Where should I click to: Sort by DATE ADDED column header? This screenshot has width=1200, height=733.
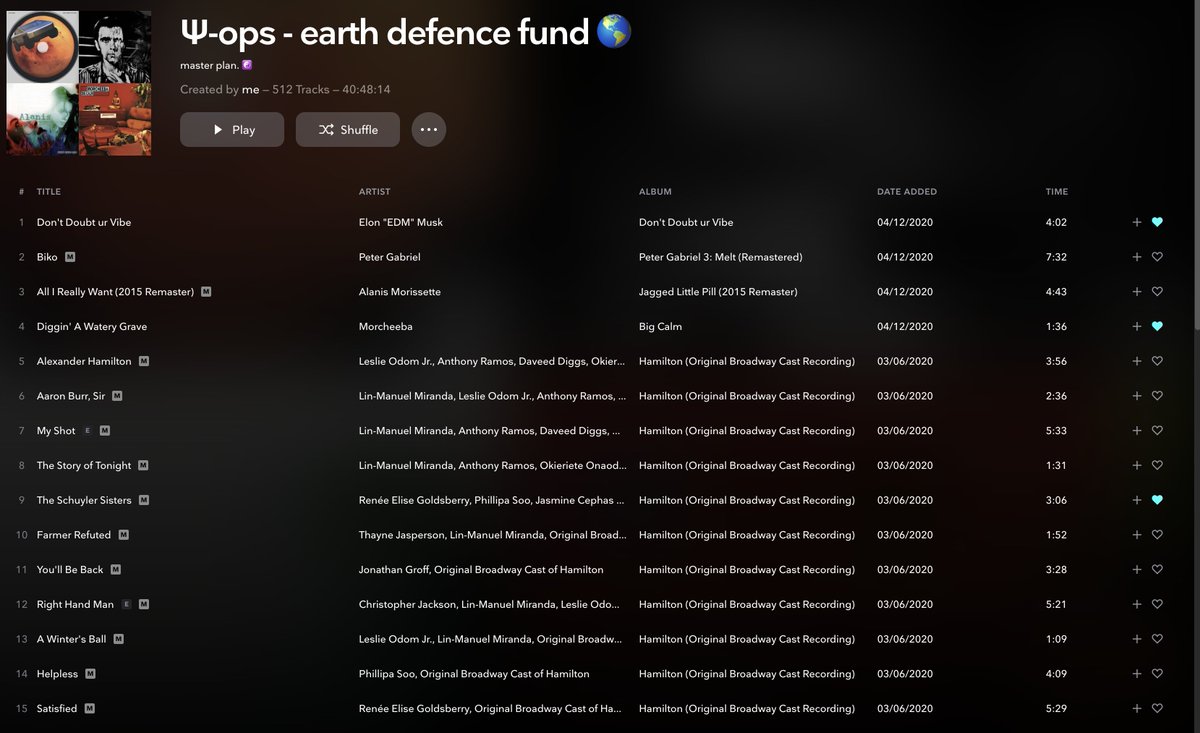(x=907, y=192)
